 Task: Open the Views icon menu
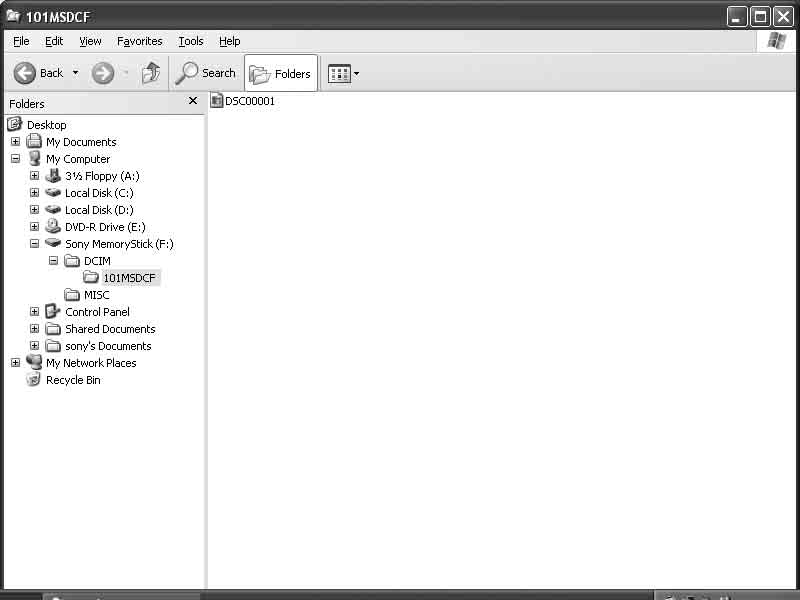pyautogui.click(x=339, y=73)
